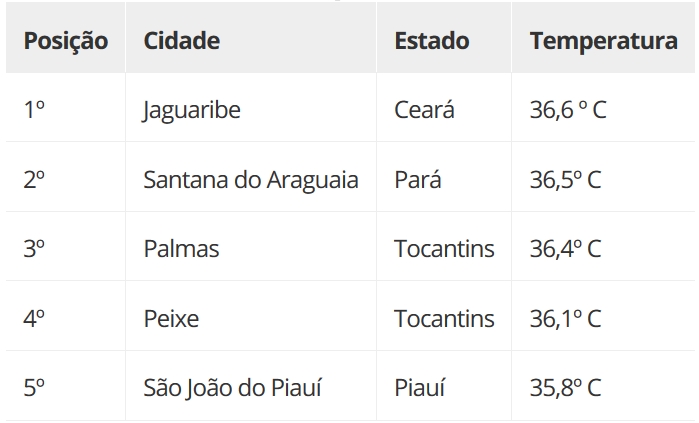
Task: Click the 35,8º C temperature value
Action: (x=565, y=388)
